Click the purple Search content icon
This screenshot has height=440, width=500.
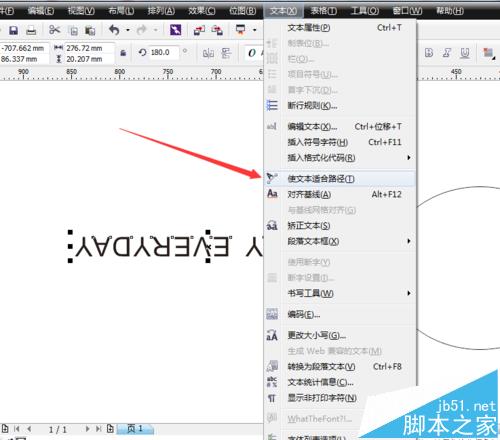[x=175, y=30]
